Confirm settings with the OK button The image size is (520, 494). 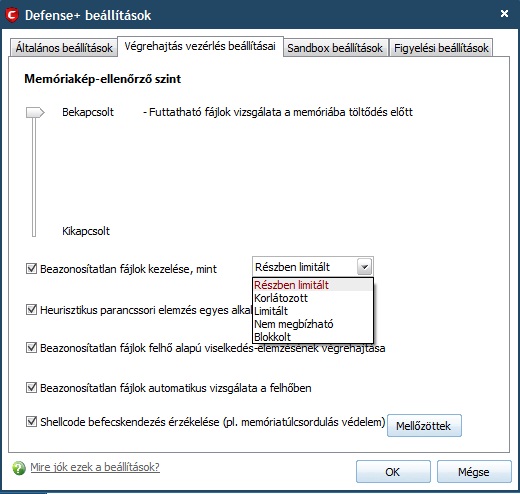coord(393,472)
